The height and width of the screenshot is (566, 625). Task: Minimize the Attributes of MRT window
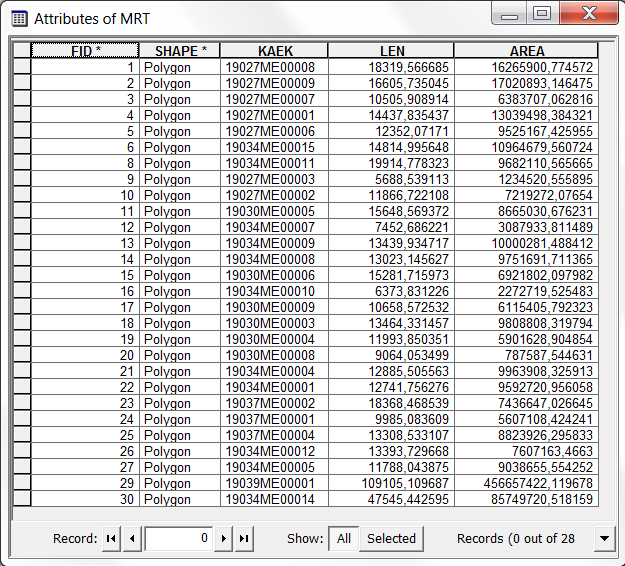509,14
